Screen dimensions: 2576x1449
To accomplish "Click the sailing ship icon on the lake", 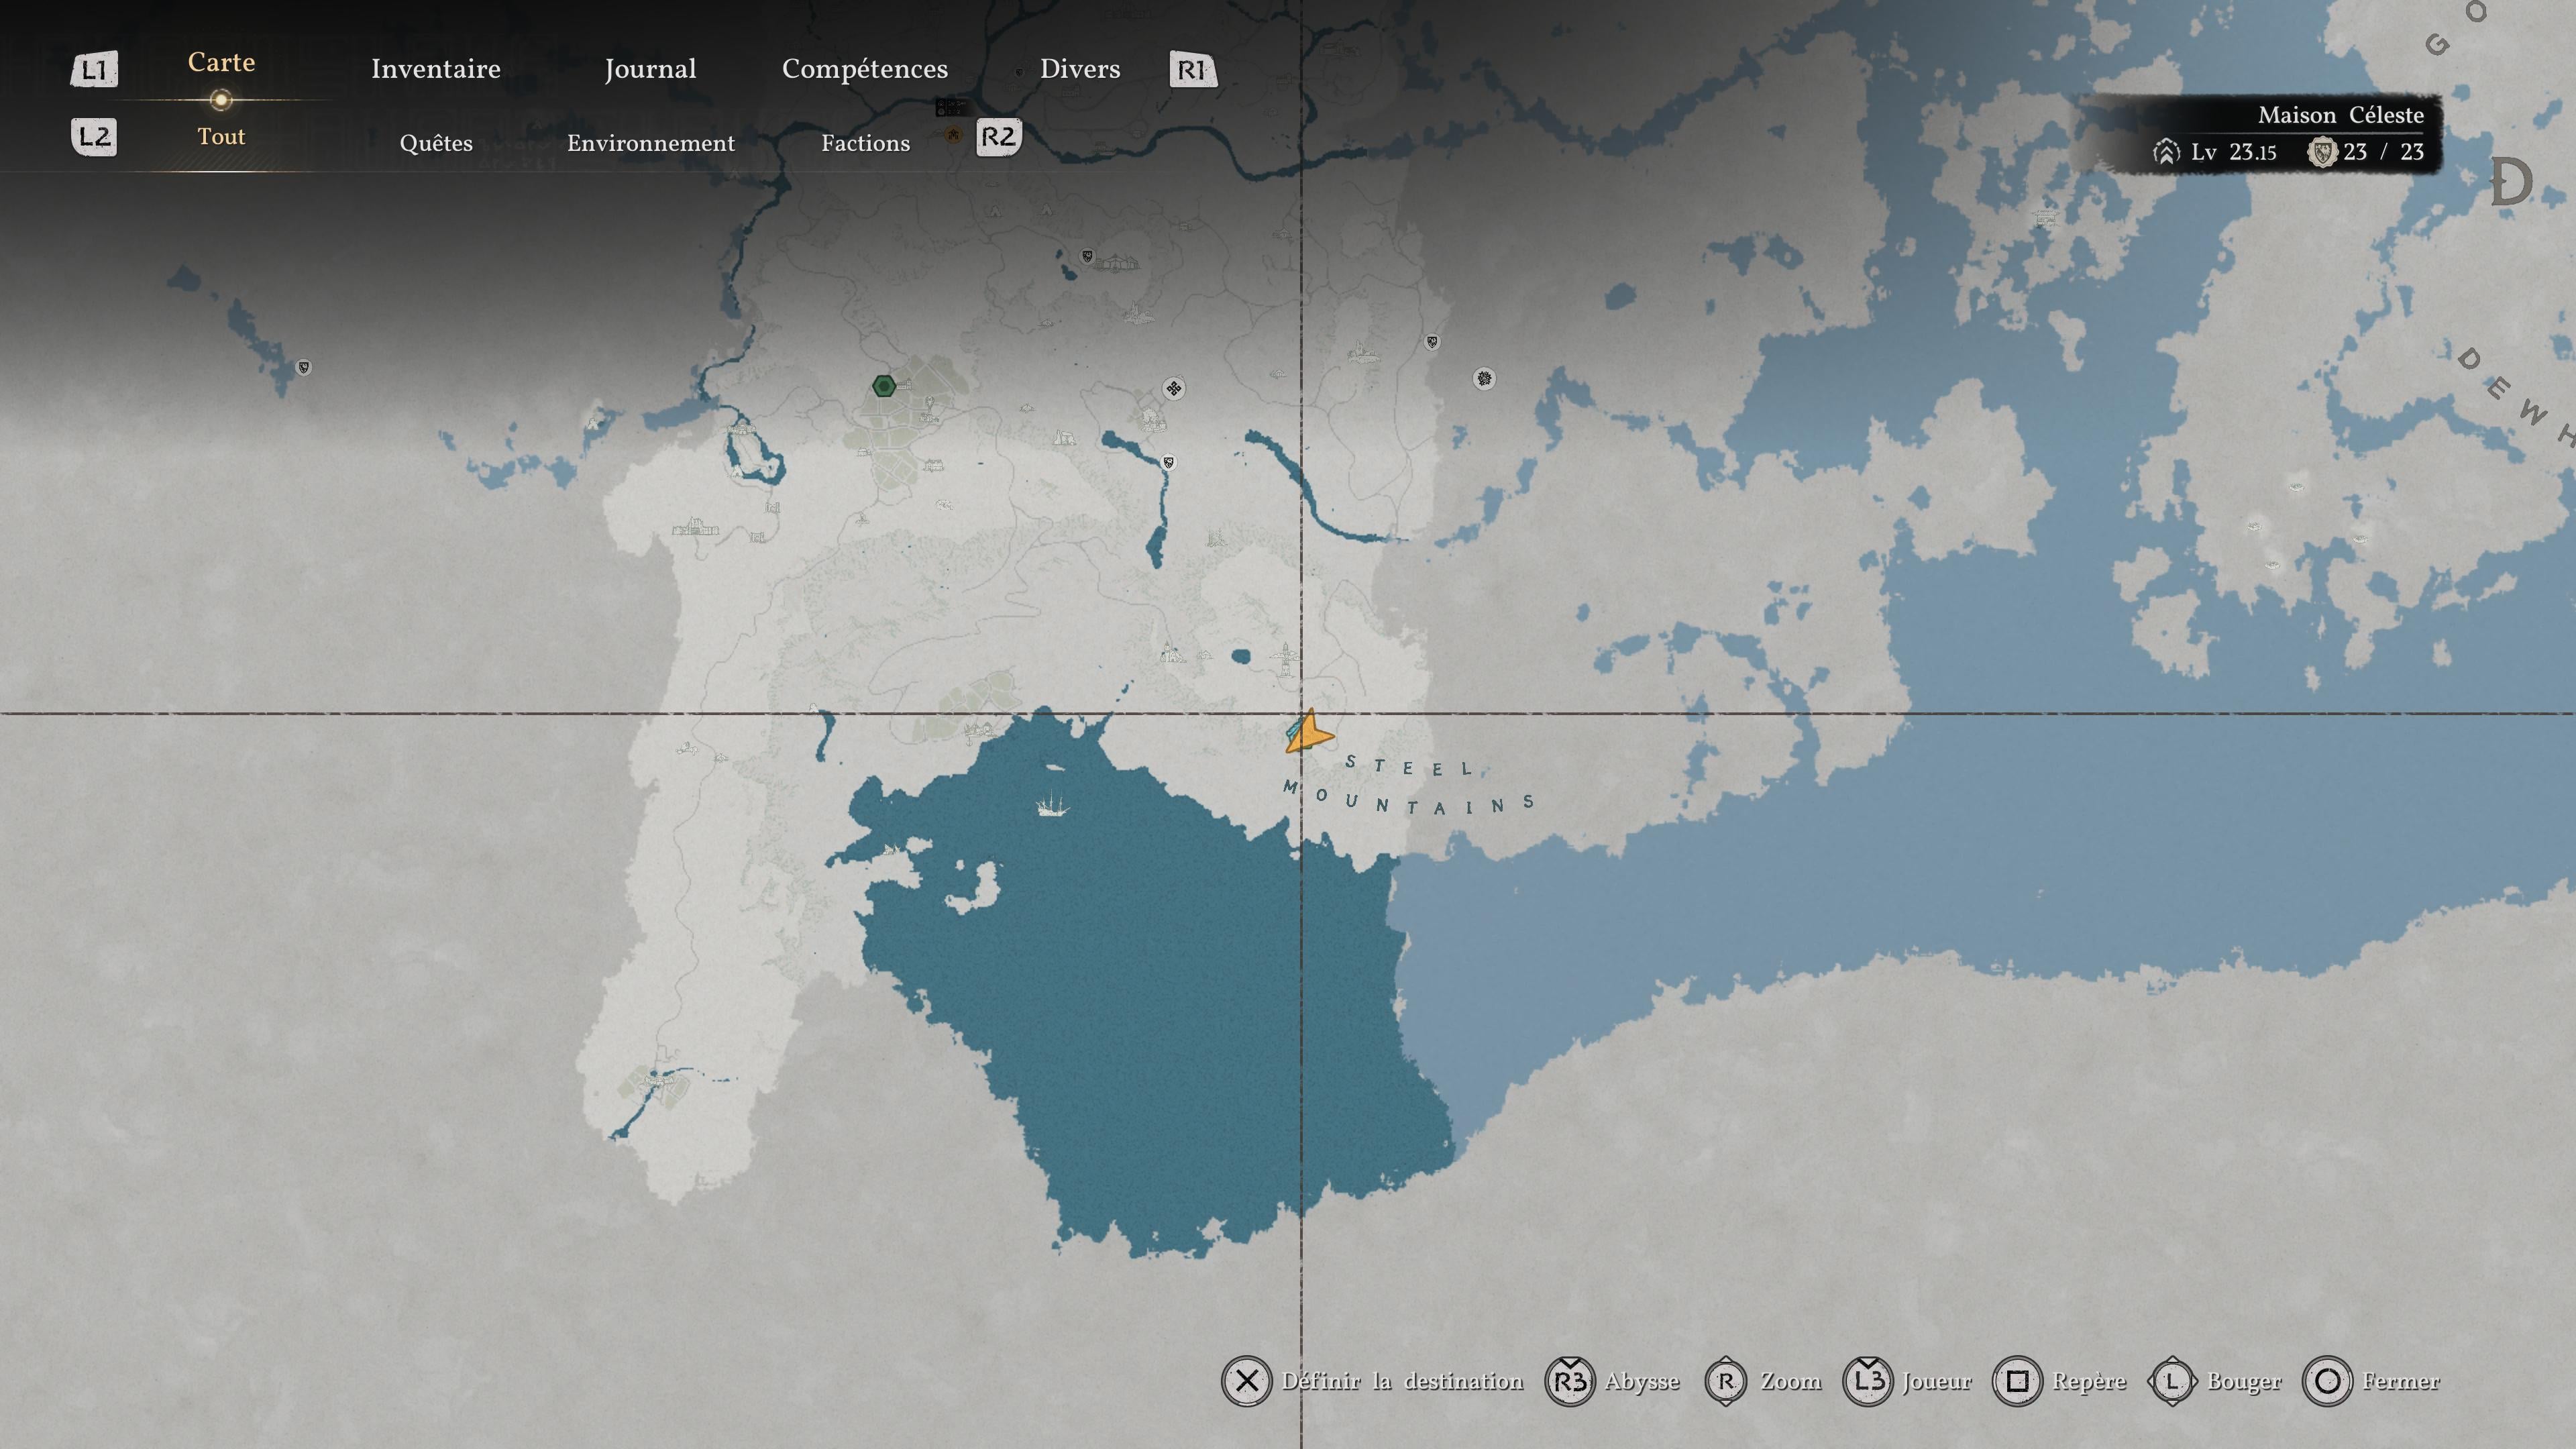I will point(1051,803).
